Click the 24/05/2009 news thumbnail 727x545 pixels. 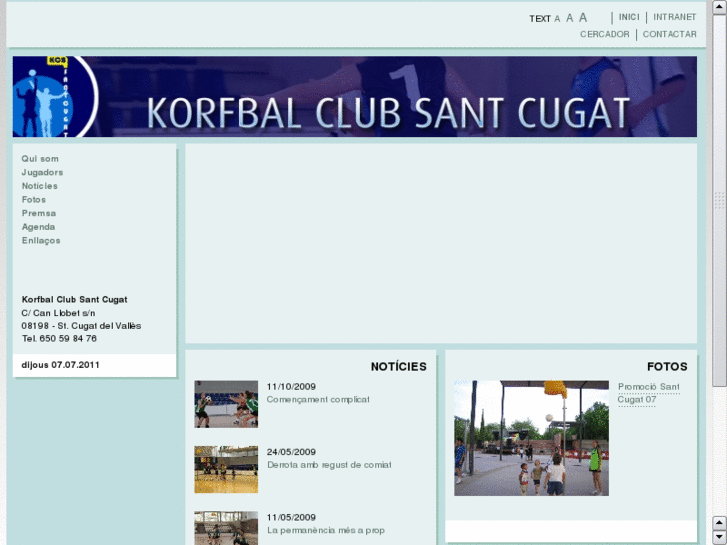coord(226,469)
